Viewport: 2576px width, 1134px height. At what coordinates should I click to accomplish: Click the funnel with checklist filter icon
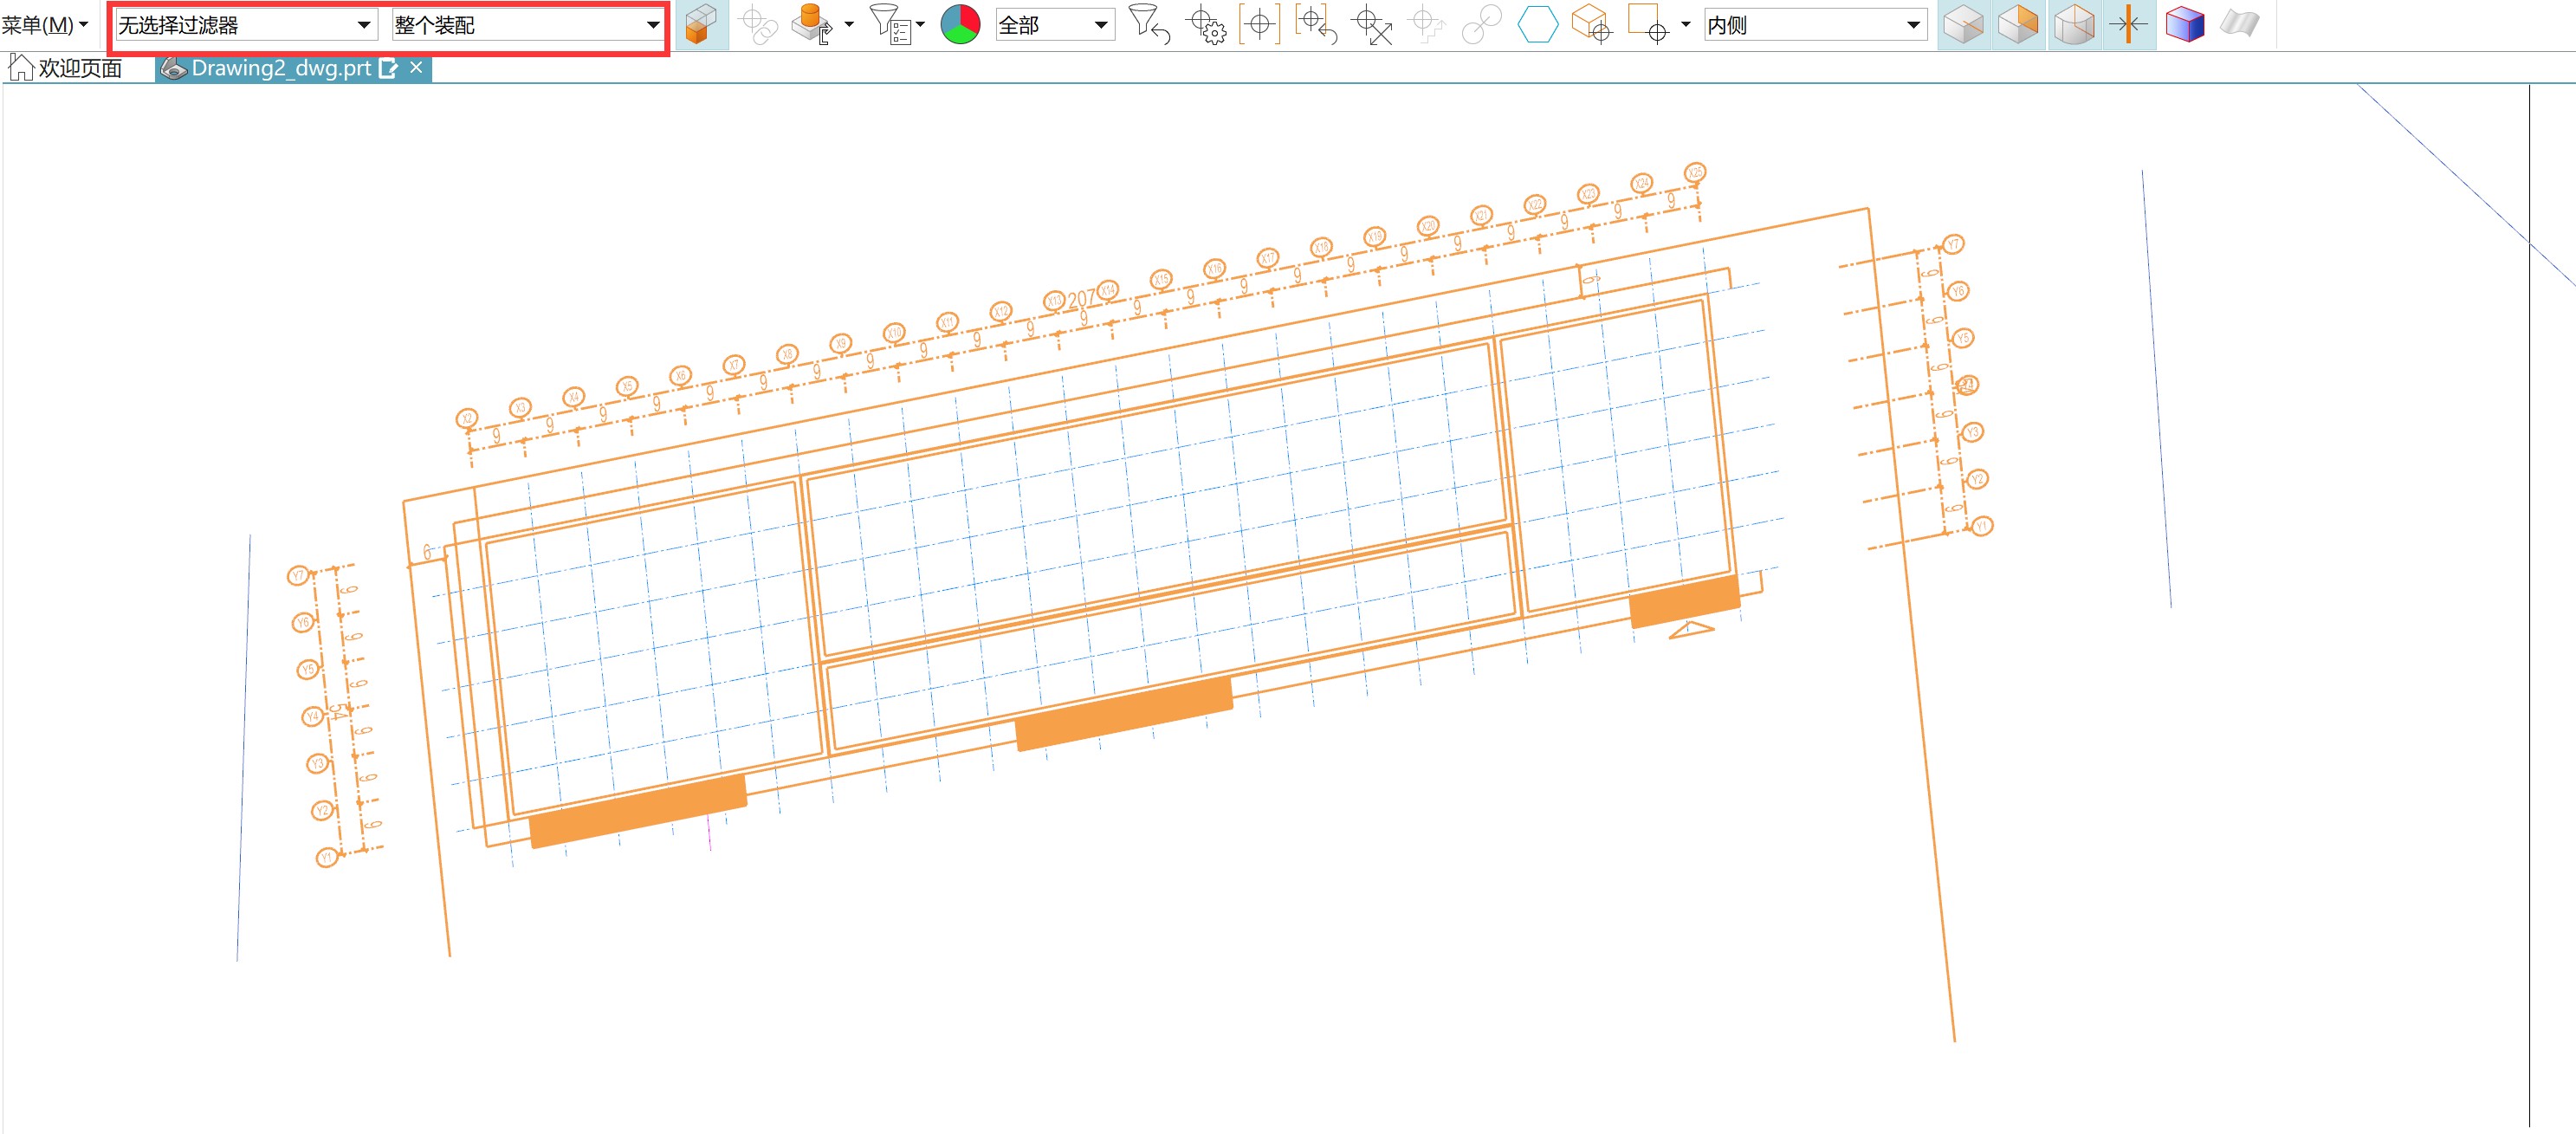point(890,25)
